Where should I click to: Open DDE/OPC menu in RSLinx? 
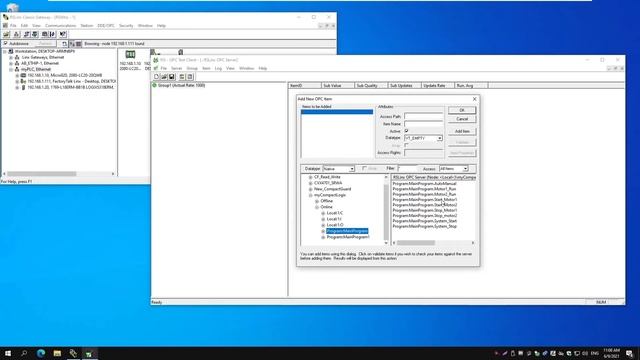click(x=106, y=26)
